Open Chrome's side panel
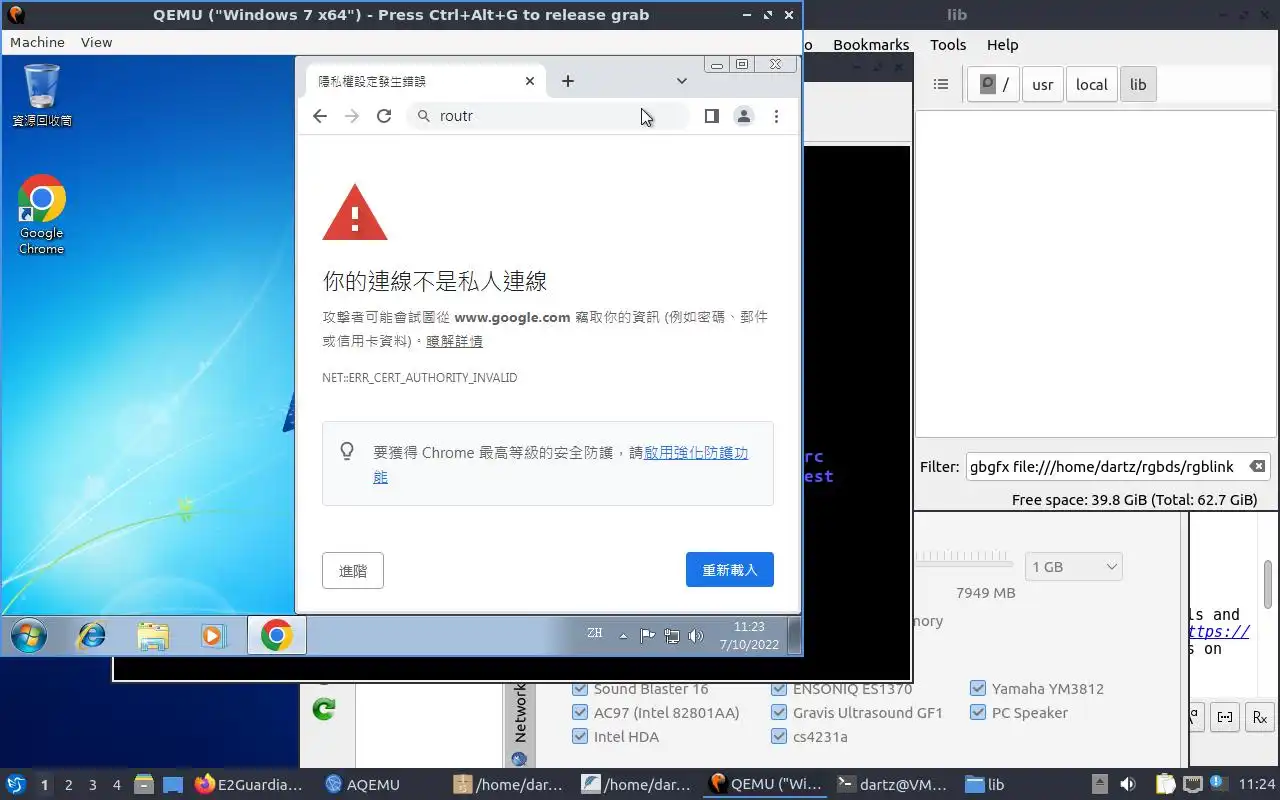This screenshot has height=800, width=1280. tap(711, 116)
